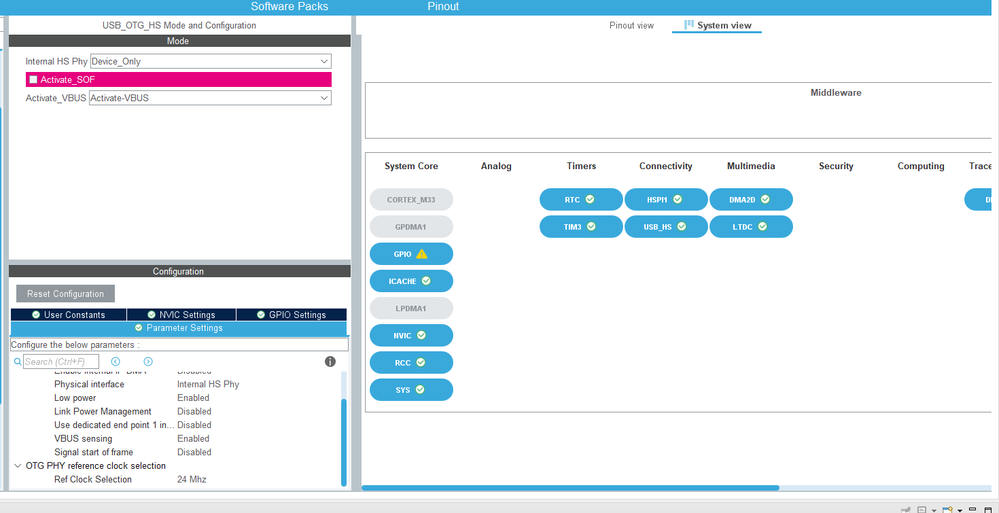Viewport: 999px width, 513px height.
Task: Open the USB_HS connectivity block
Action: tap(666, 227)
